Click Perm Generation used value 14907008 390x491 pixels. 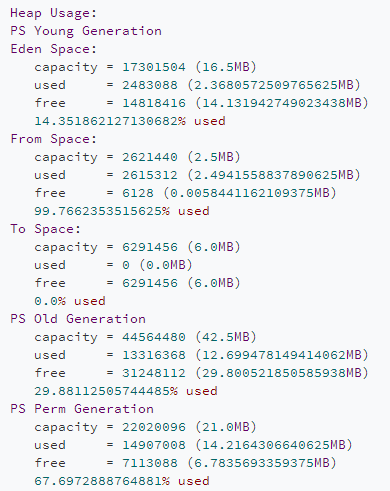pyautogui.click(x=154, y=445)
